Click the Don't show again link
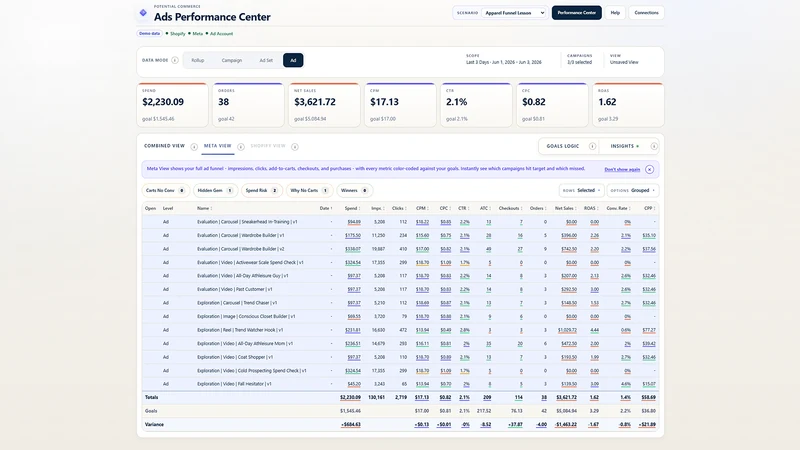This screenshot has width=800, height=450. [622, 169]
